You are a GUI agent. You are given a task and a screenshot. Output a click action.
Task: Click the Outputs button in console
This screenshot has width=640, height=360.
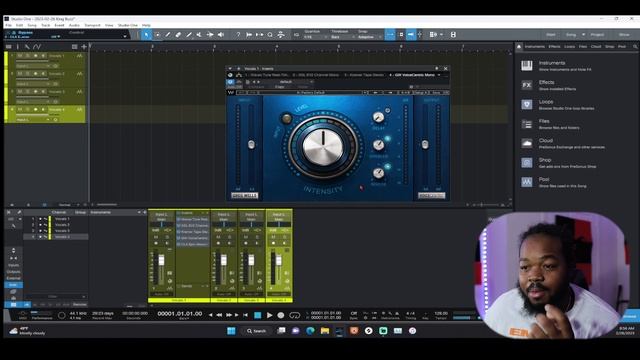coord(13,272)
